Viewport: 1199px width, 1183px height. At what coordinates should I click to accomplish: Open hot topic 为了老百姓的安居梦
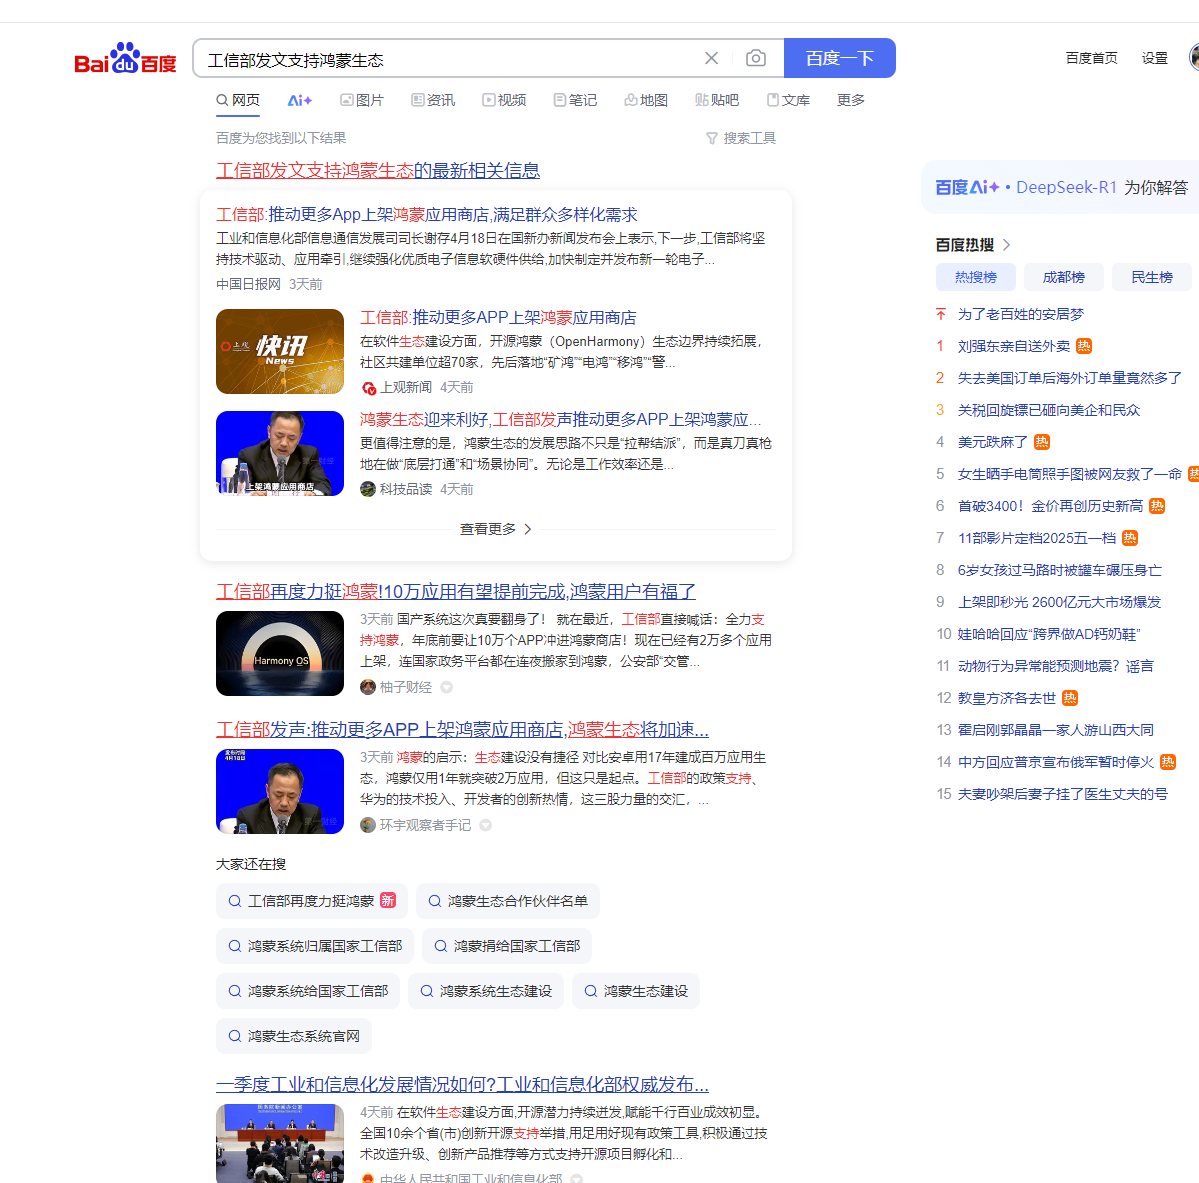[1021, 314]
